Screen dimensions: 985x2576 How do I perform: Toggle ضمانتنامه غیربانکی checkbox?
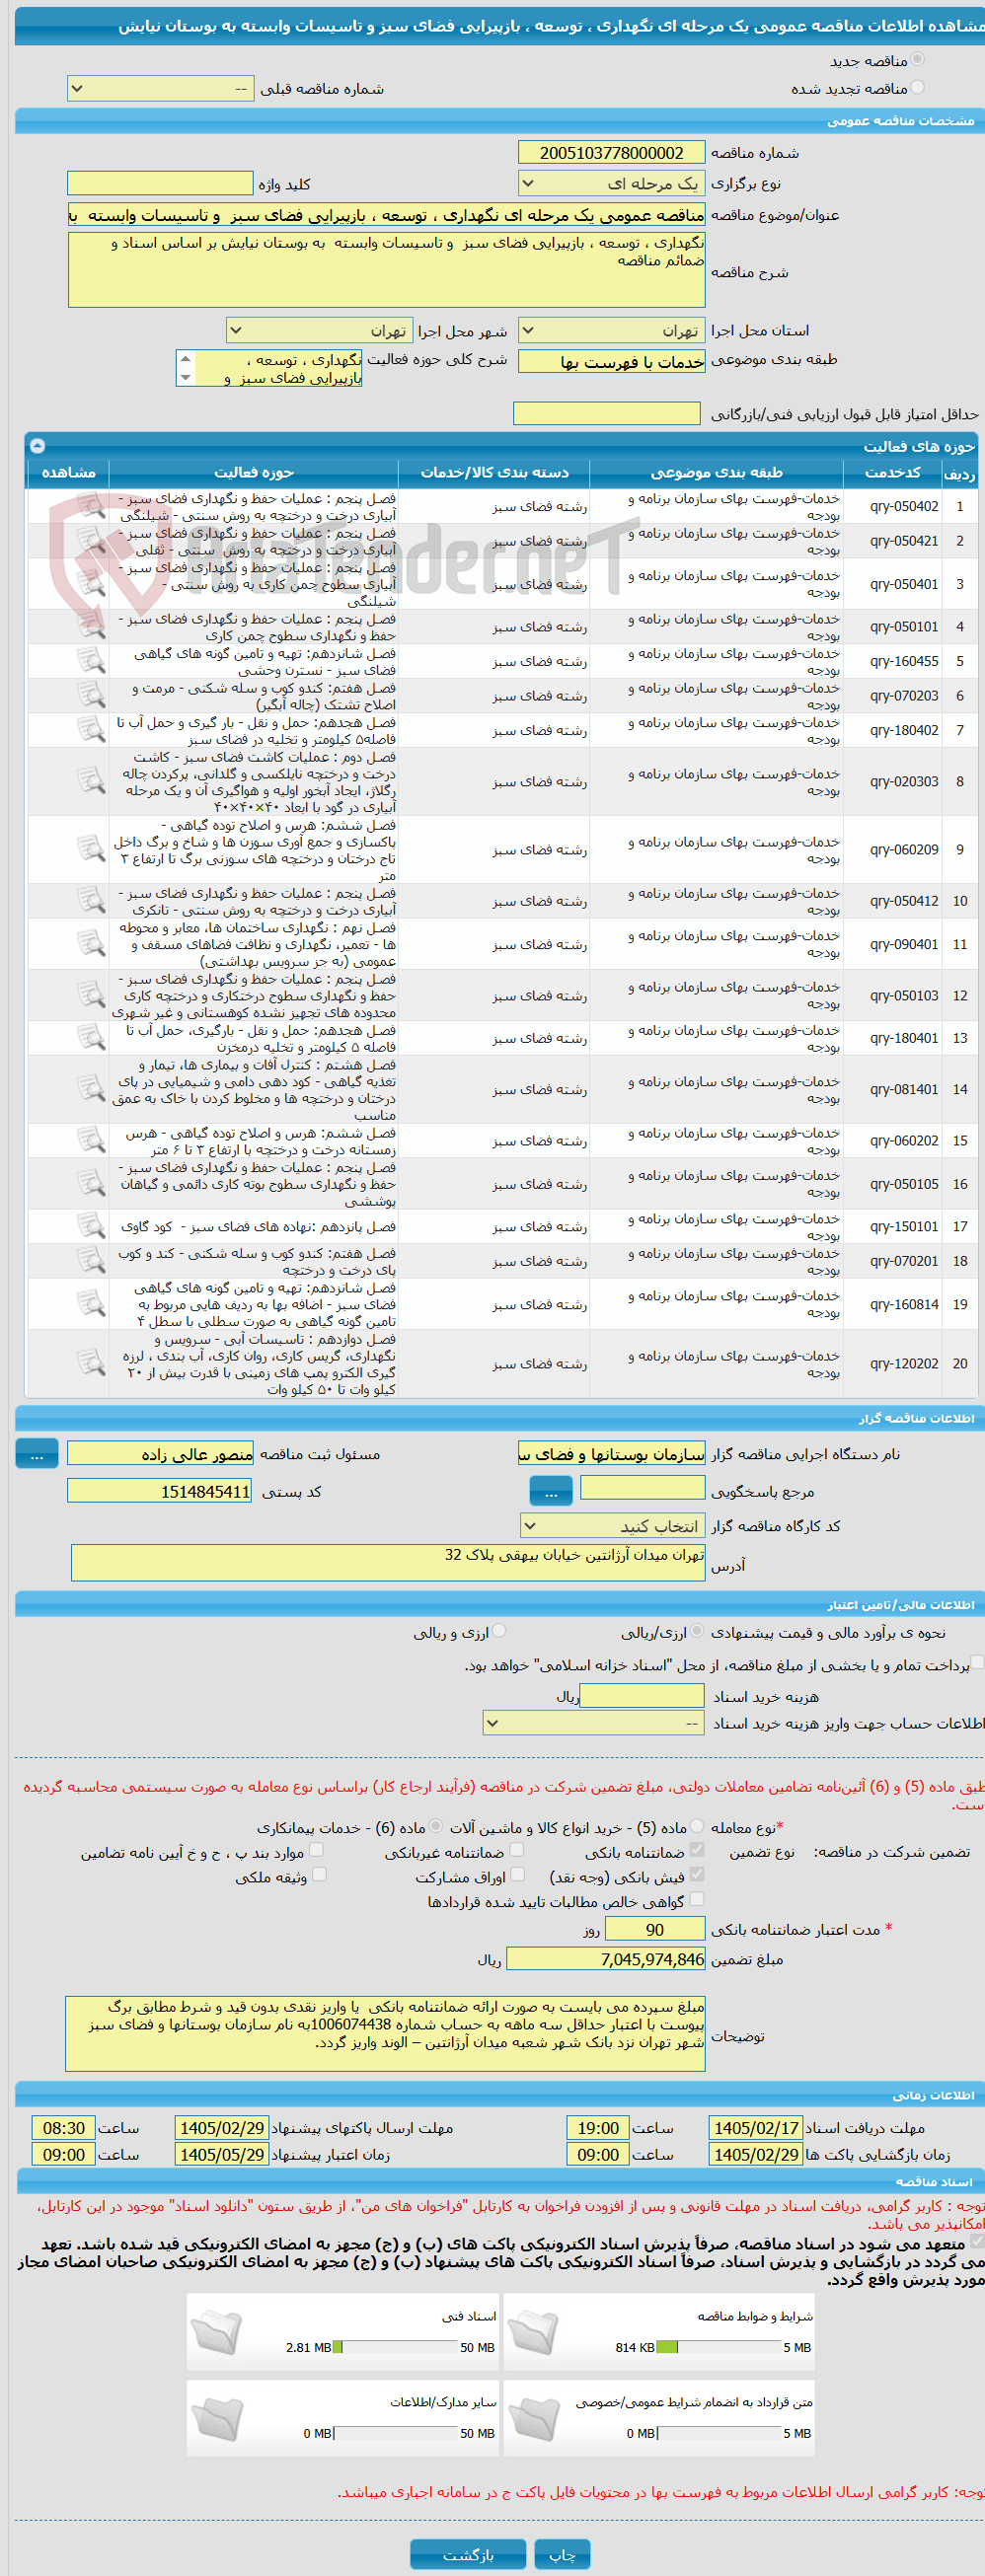click(517, 1850)
